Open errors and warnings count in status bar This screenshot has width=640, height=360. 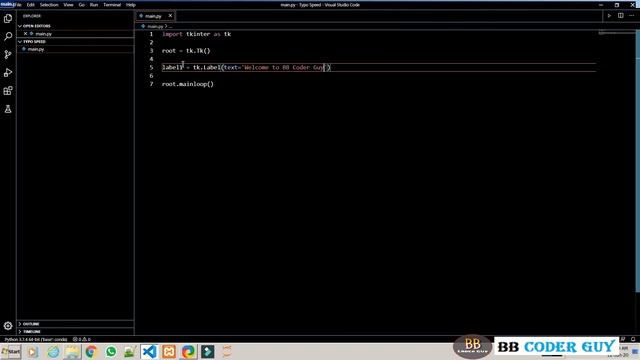point(82,339)
